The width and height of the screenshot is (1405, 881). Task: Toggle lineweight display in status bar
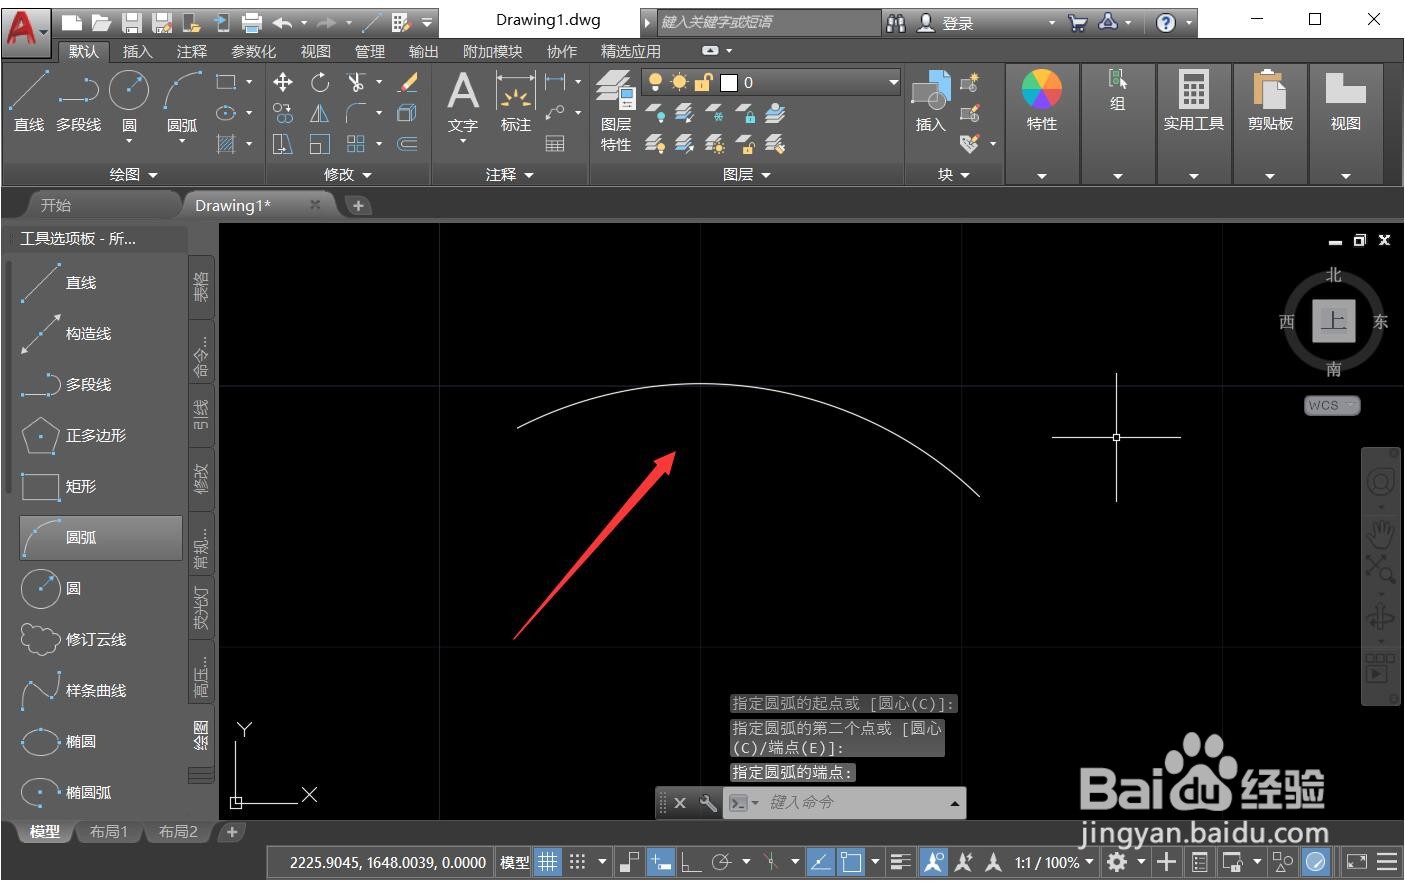click(x=901, y=861)
